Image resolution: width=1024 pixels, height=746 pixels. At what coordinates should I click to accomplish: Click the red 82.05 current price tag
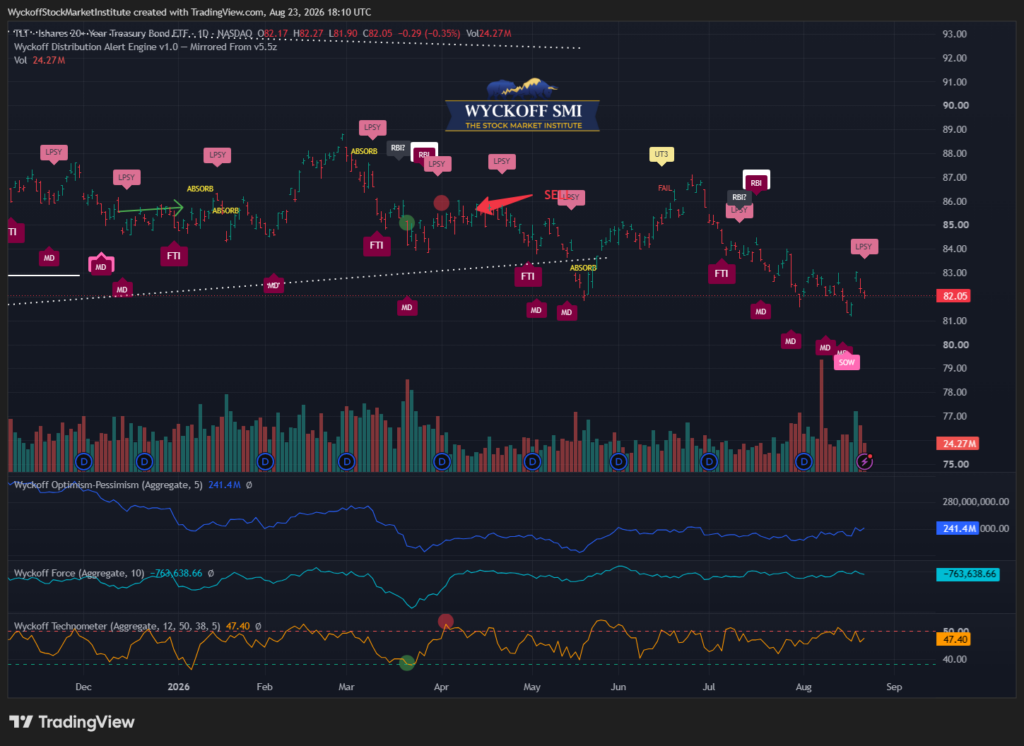[x=954, y=296]
